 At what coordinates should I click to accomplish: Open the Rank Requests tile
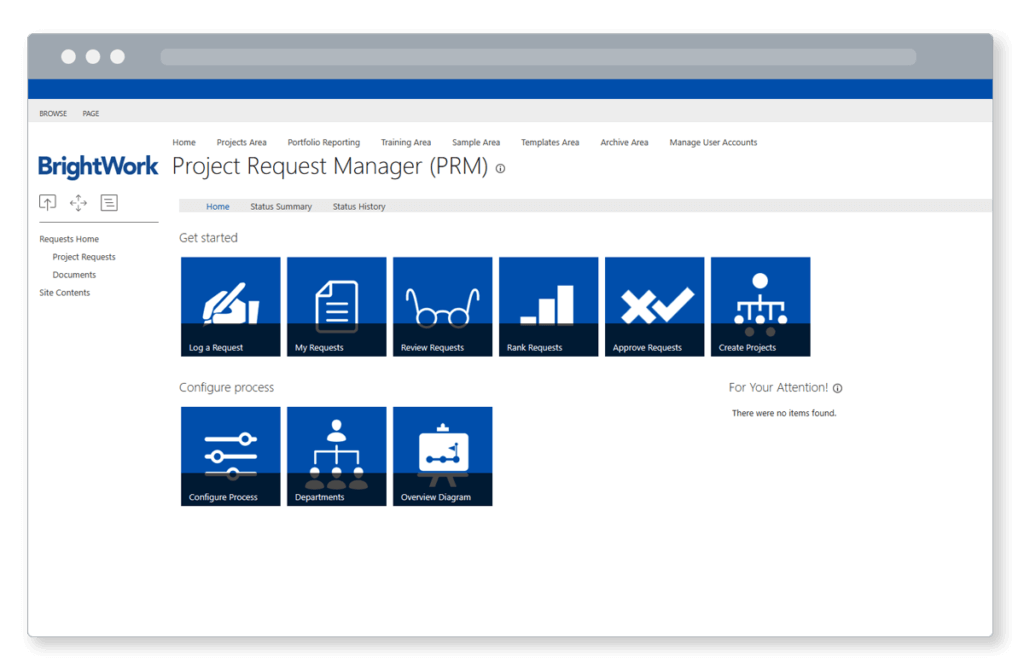[x=547, y=306]
